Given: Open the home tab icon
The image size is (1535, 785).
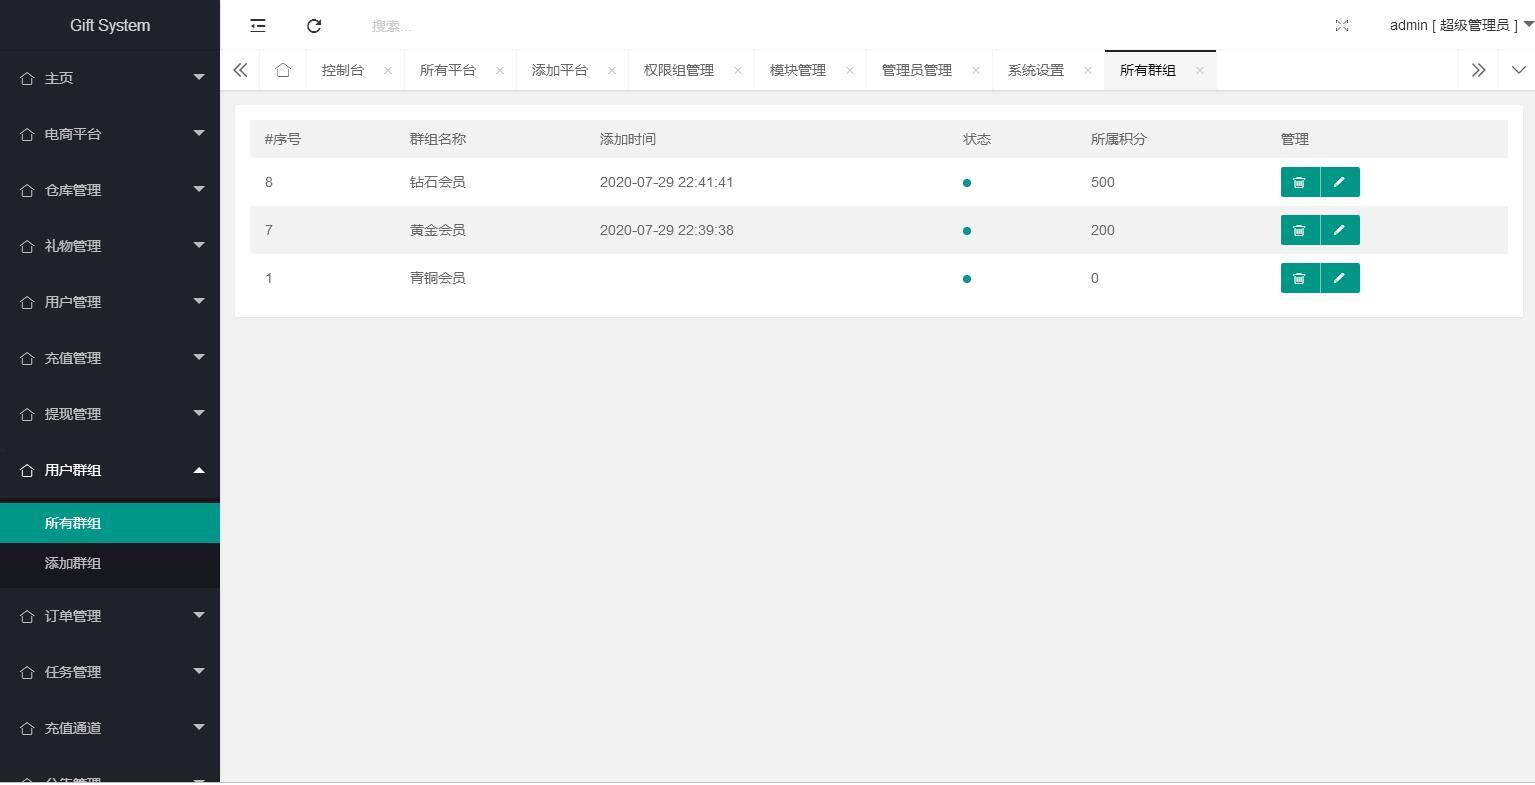Looking at the screenshot, I should 283,70.
